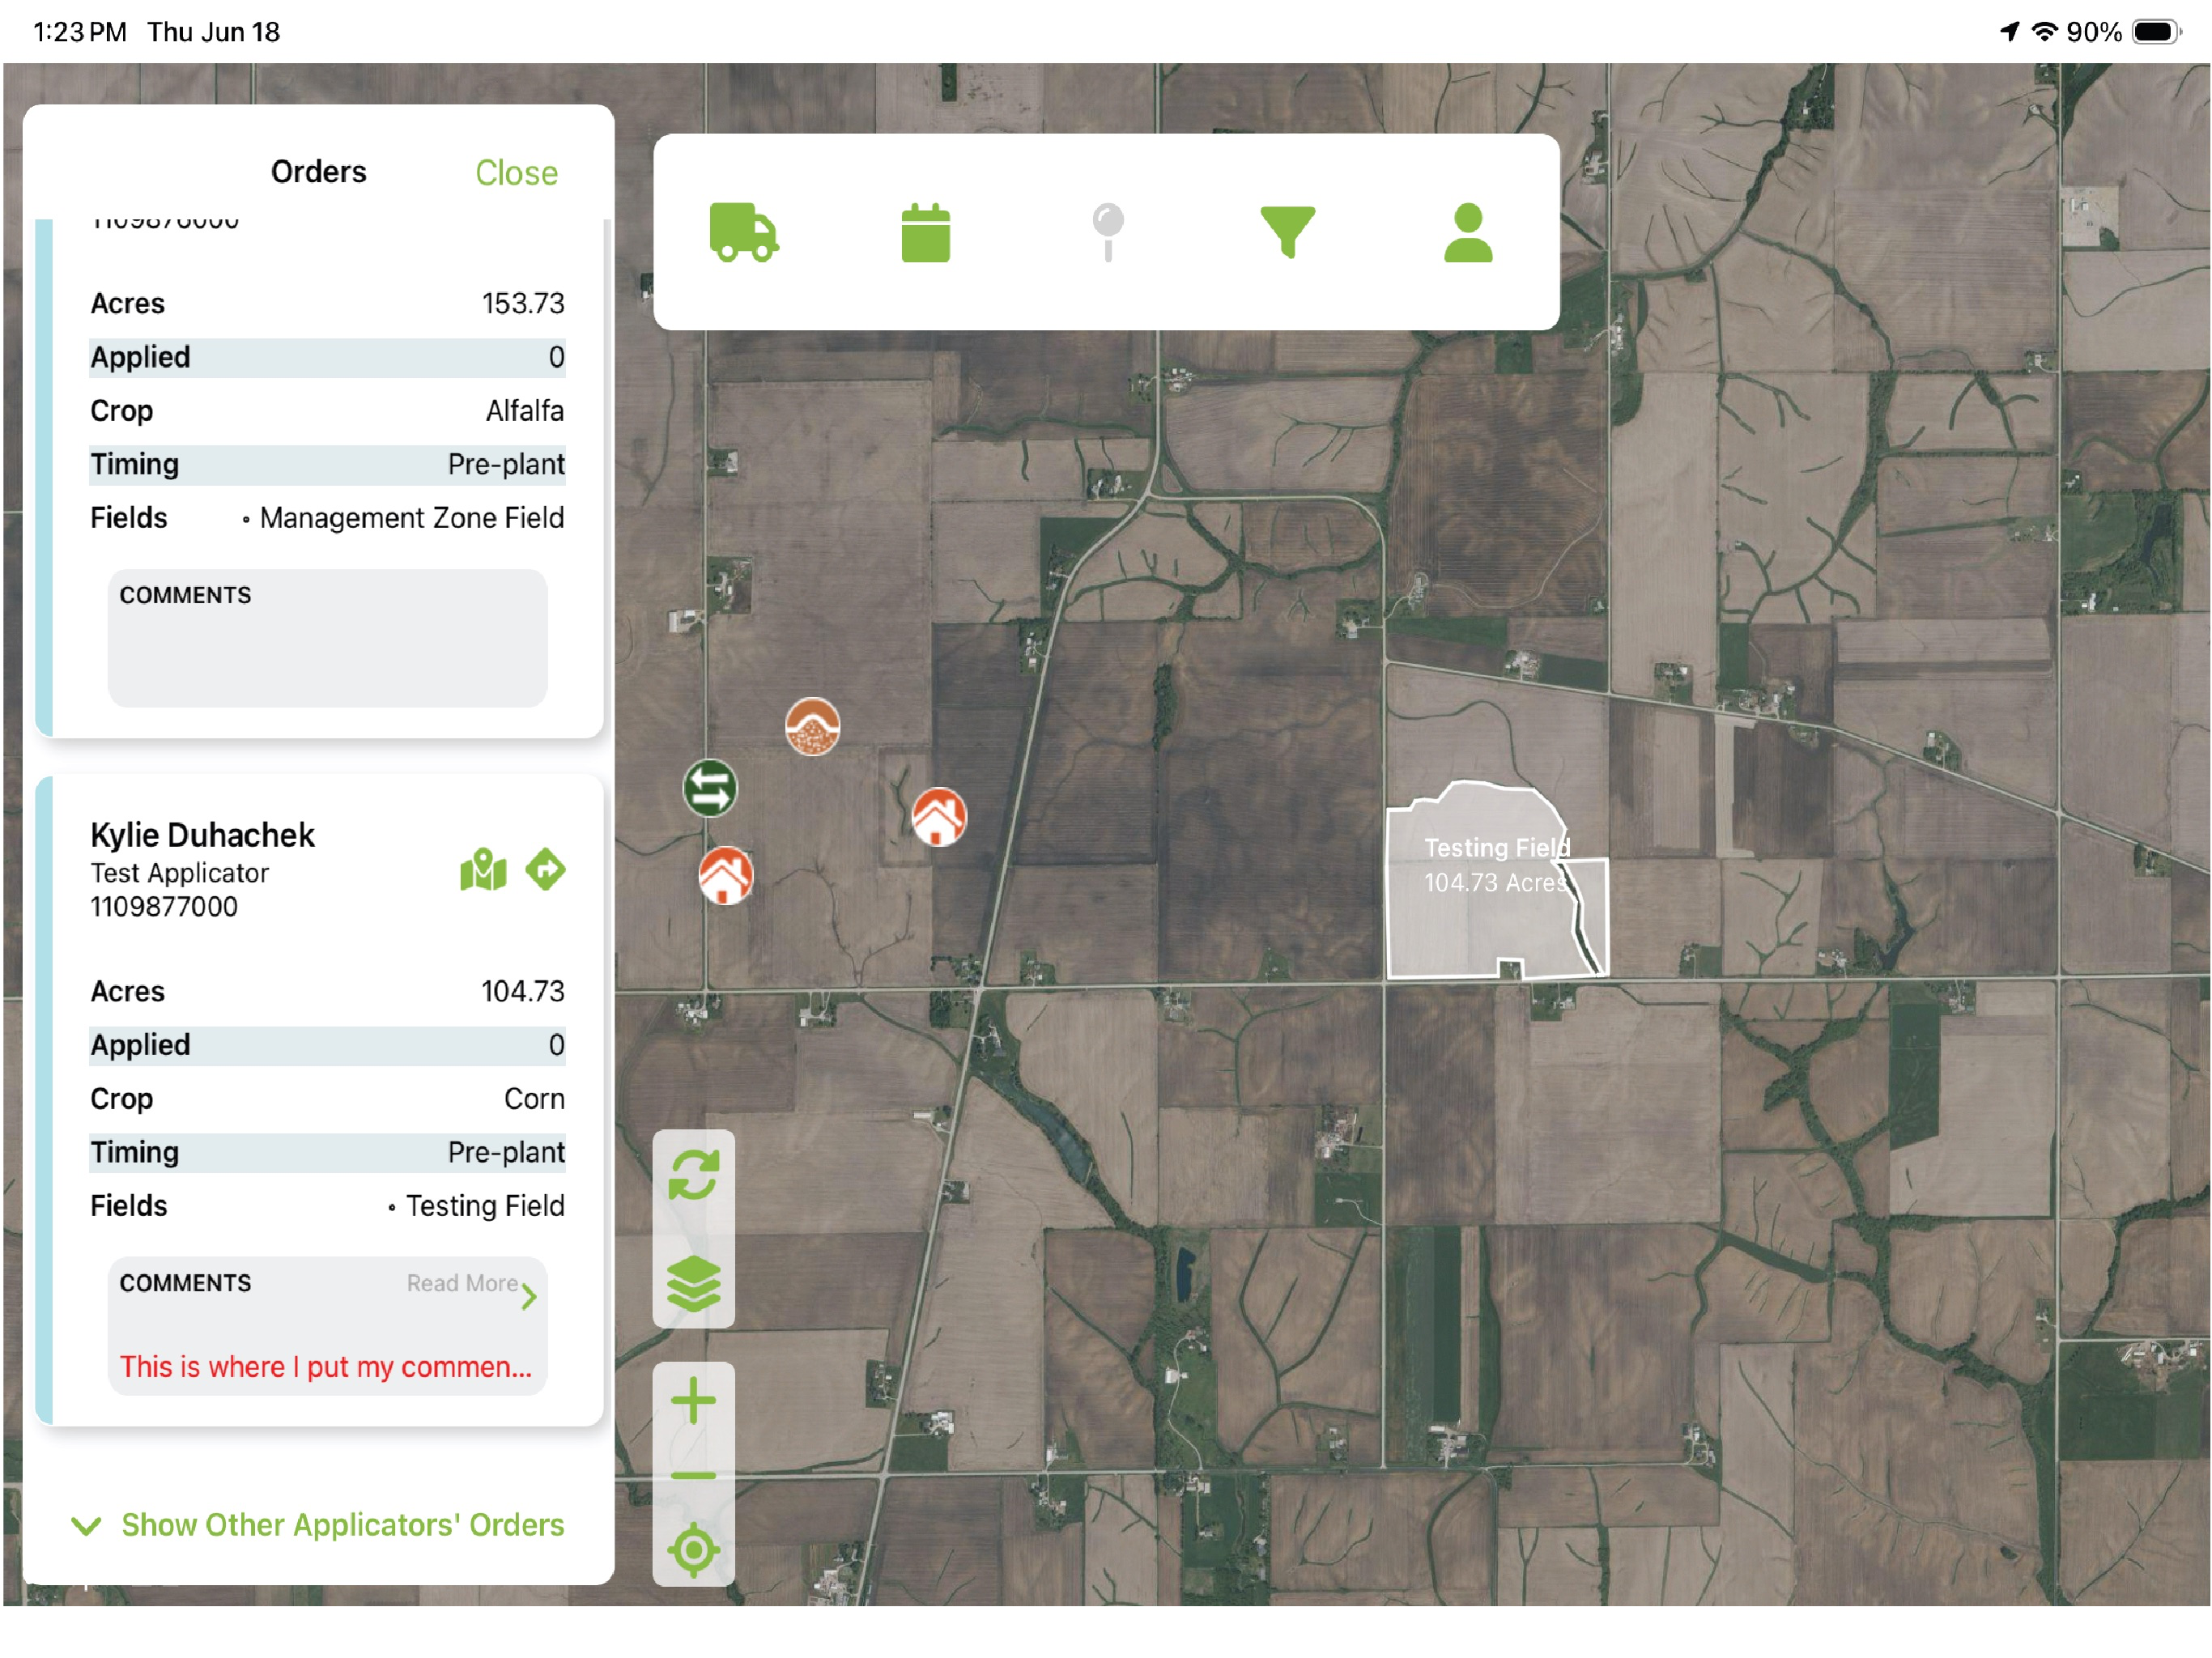Click the Orders panel heading
Screen dimensions: 2212x1658
tap(318, 172)
